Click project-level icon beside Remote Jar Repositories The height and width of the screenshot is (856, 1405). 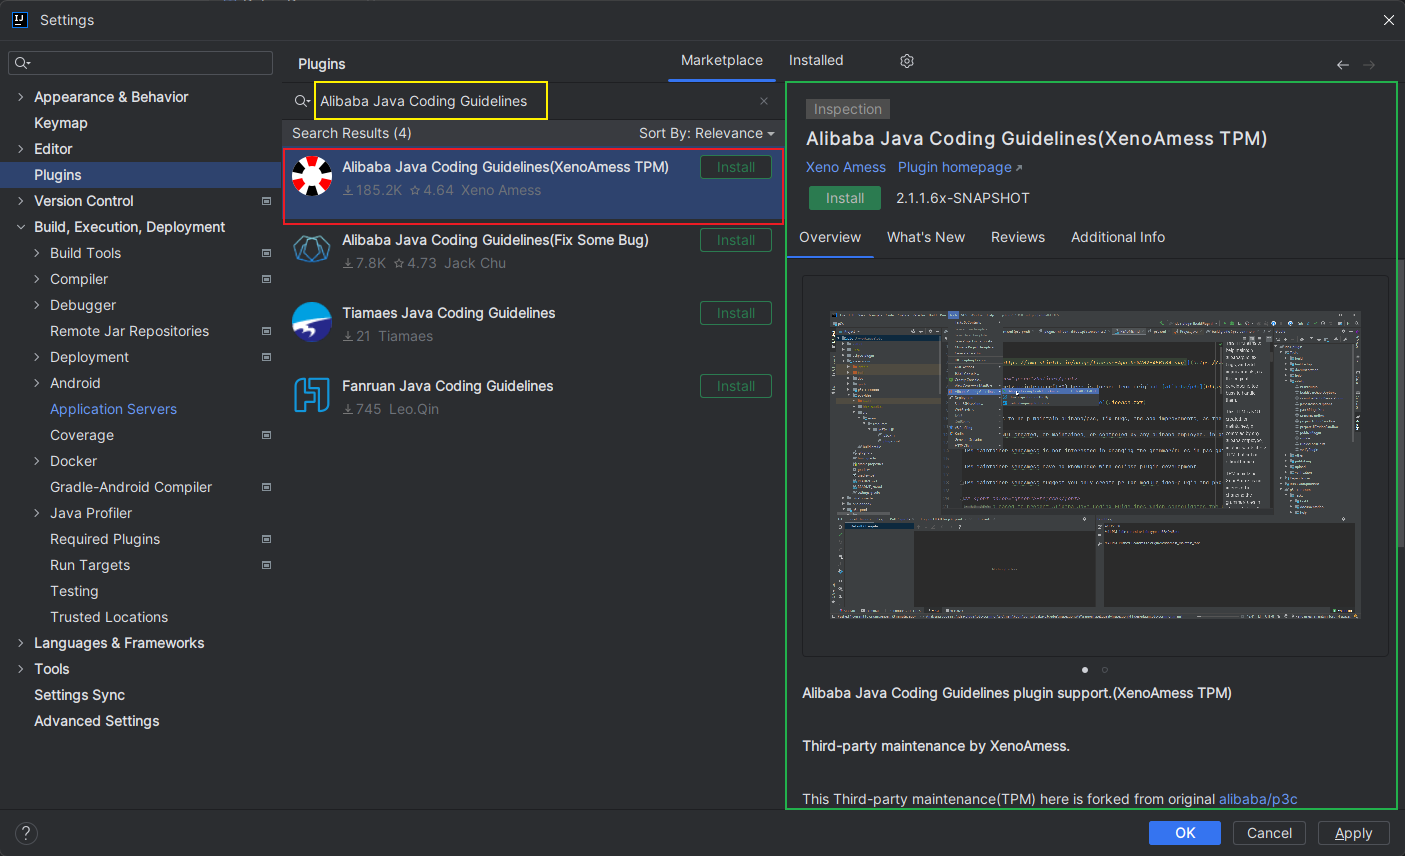(266, 331)
